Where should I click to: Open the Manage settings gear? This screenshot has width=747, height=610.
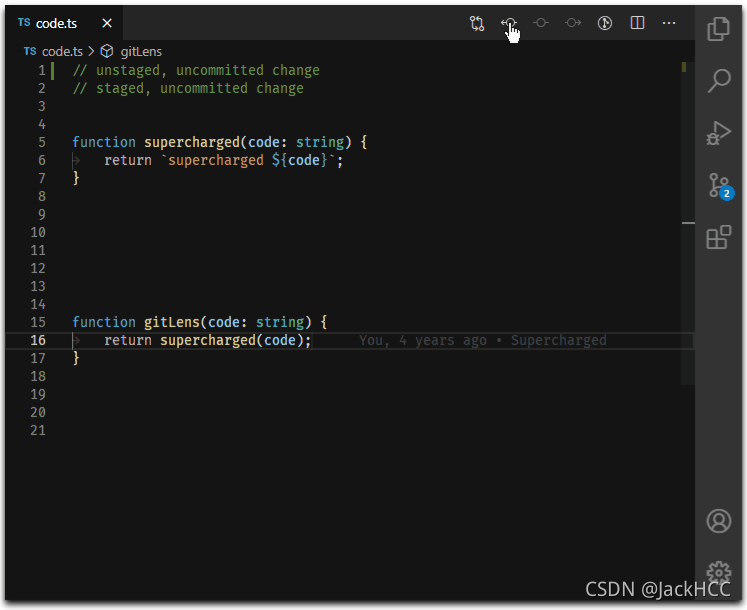click(x=718, y=572)
